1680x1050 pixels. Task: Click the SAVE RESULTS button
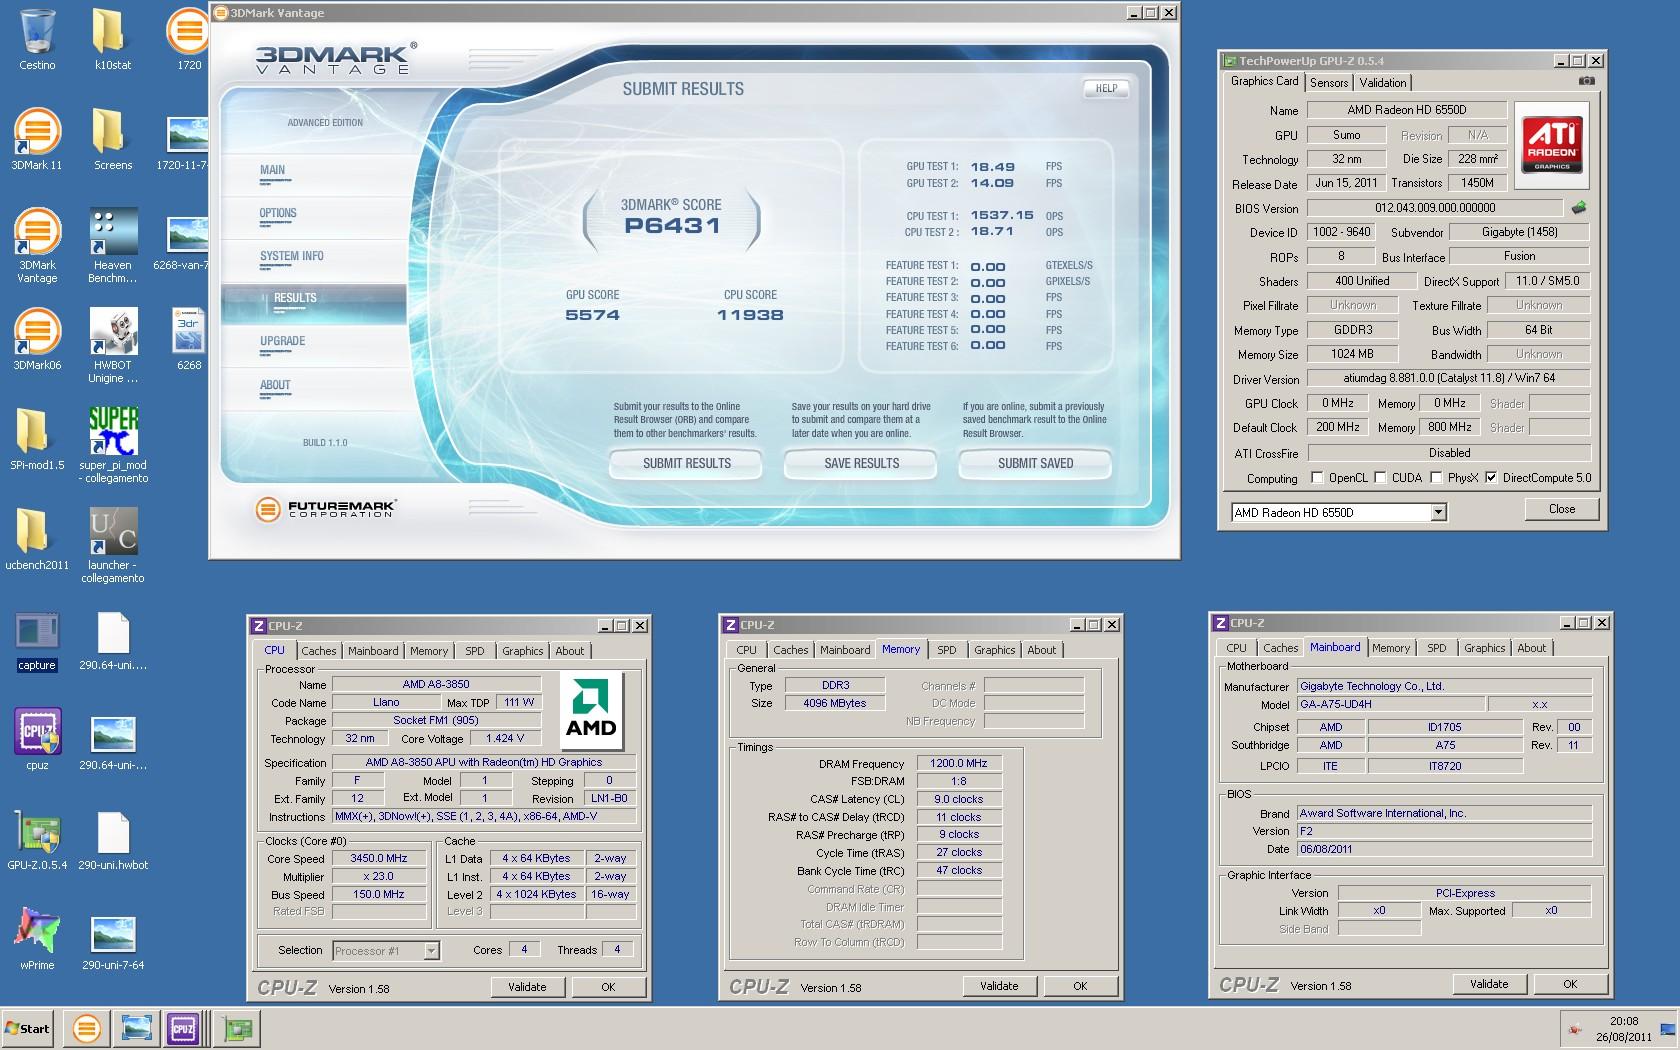point(861,463)
